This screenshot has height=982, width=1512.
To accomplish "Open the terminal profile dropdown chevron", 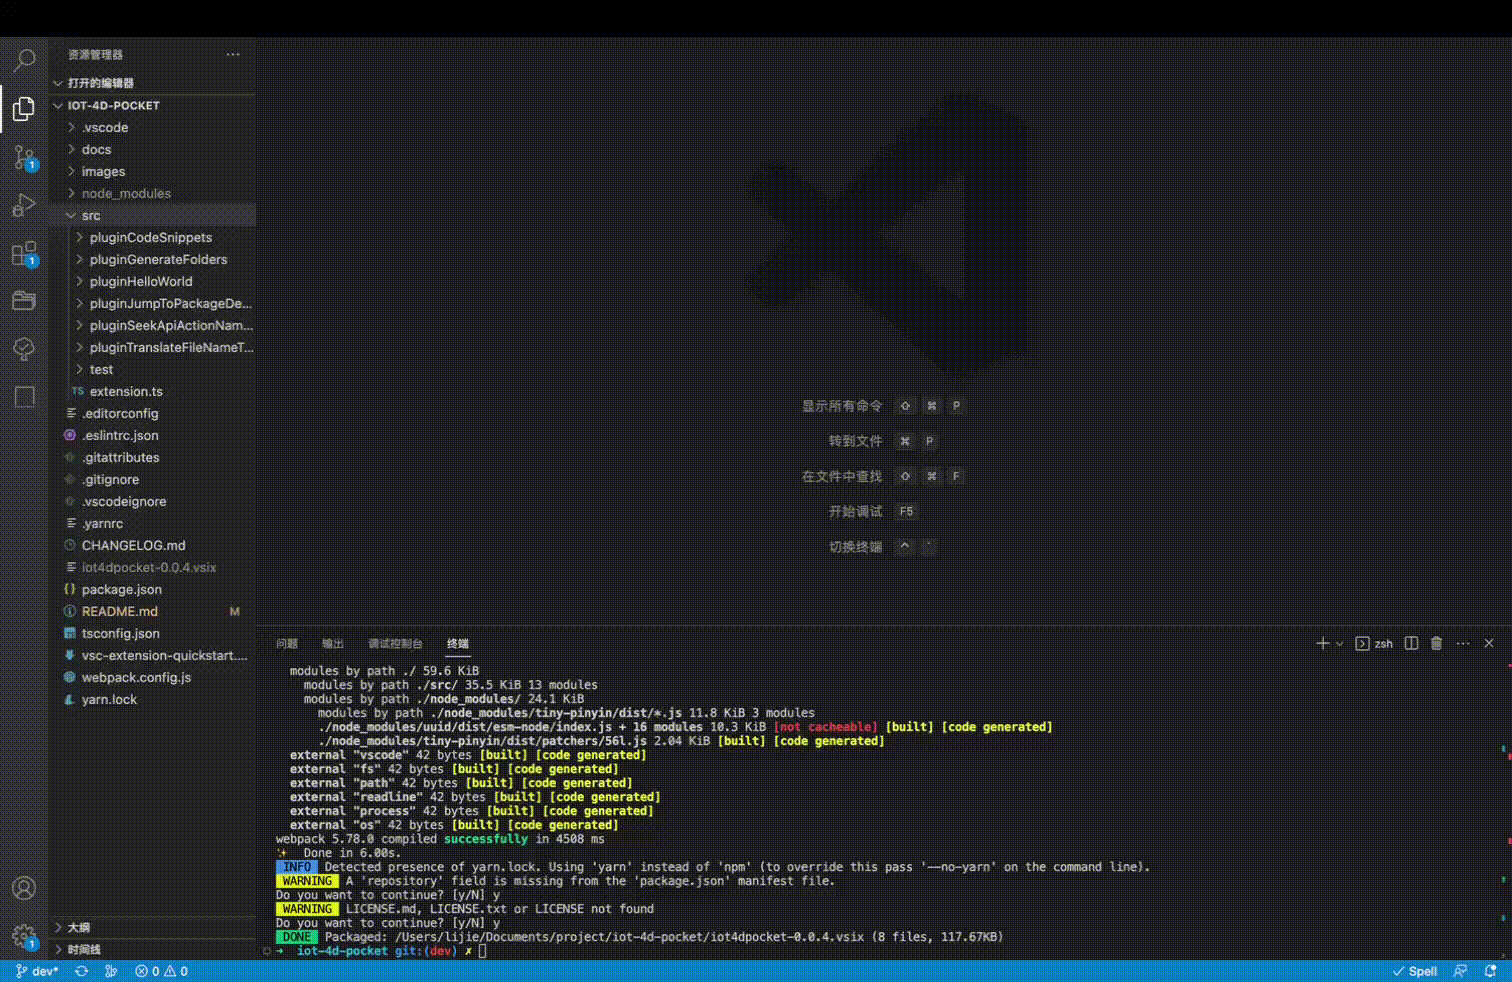I will click(x=1341, y=643).
